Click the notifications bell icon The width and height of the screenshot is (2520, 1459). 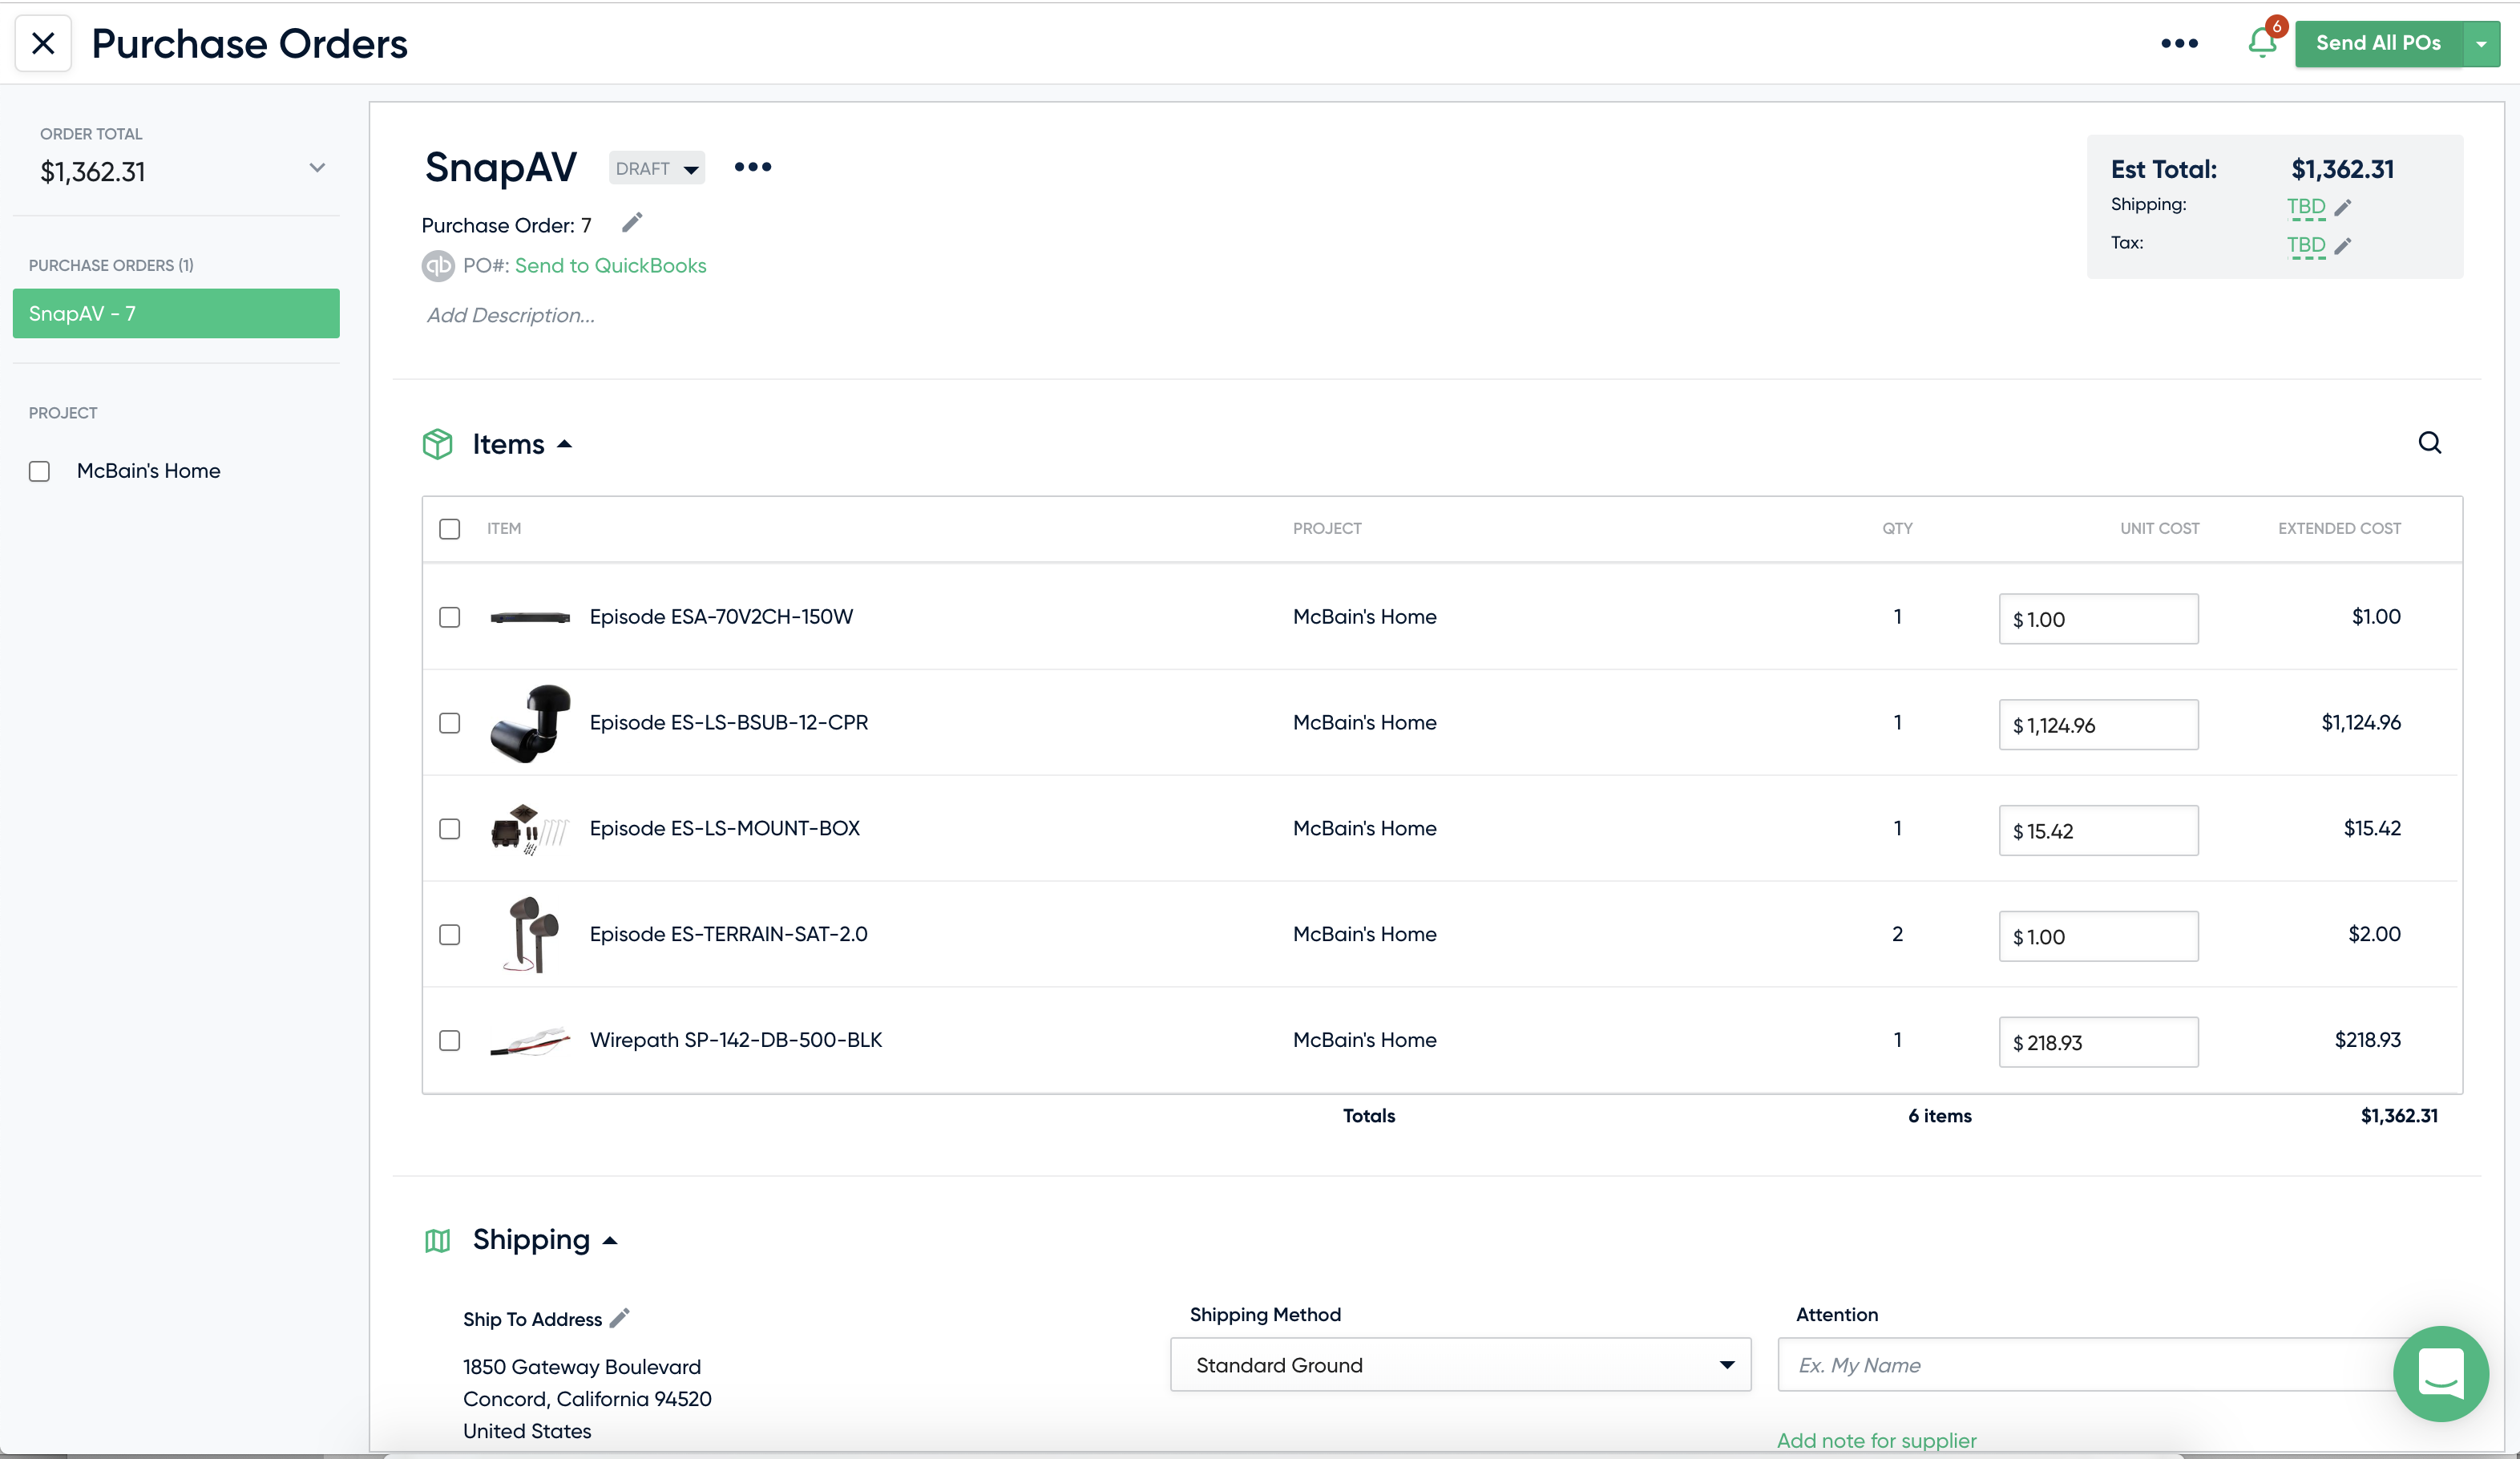coord(2263,43)
